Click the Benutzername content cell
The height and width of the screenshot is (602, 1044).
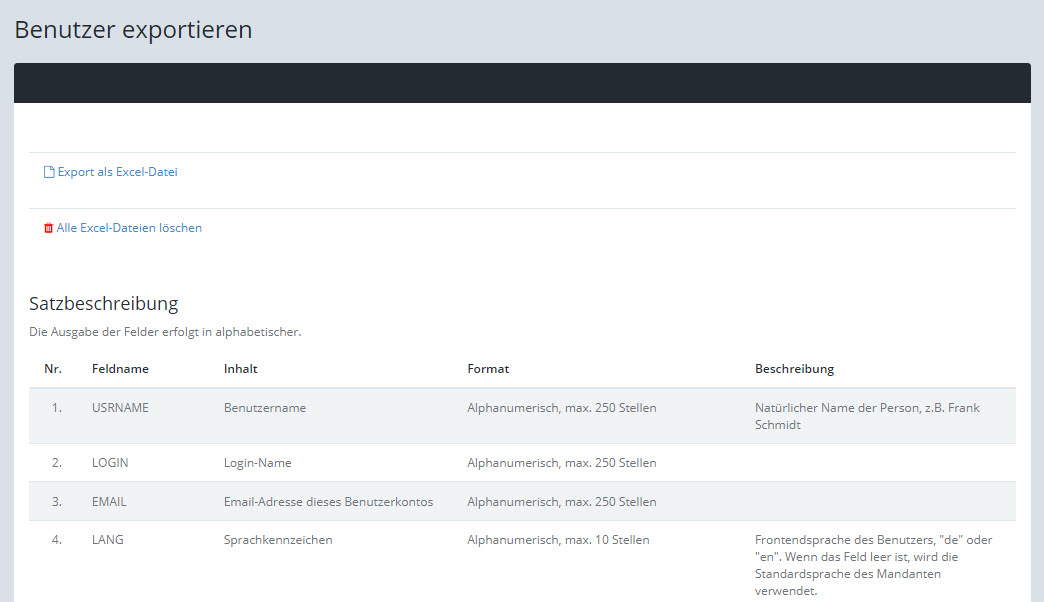265,408
